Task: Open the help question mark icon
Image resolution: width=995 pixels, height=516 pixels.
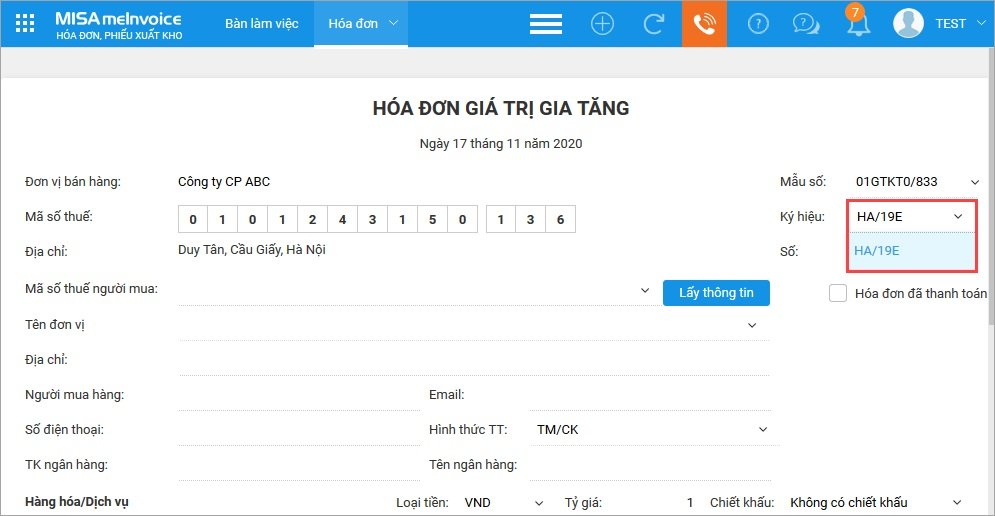Action: click(x=758, y=24)
